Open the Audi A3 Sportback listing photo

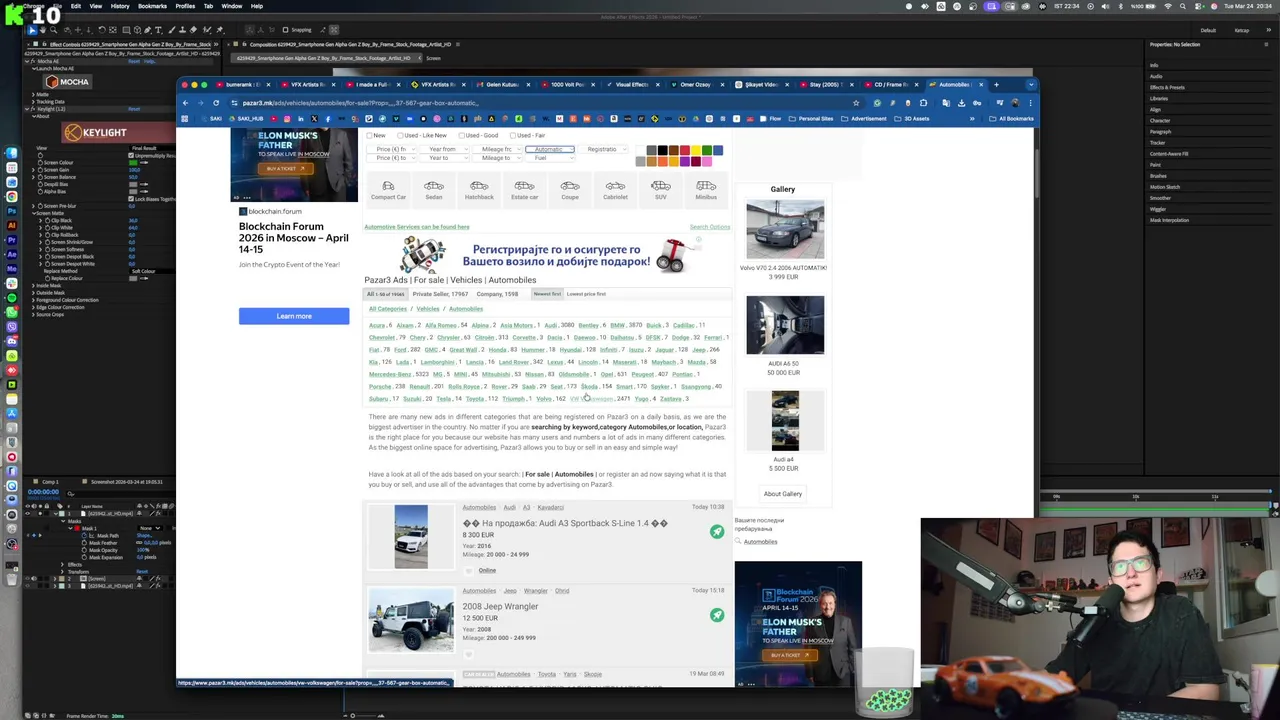pos(411,537)
